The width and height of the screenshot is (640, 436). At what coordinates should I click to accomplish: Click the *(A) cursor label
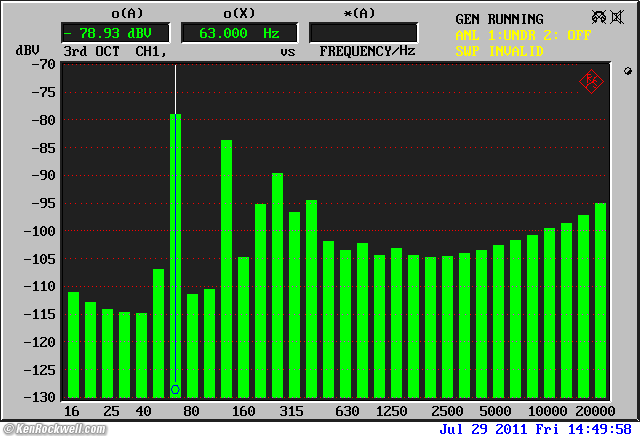coord(363,13)
